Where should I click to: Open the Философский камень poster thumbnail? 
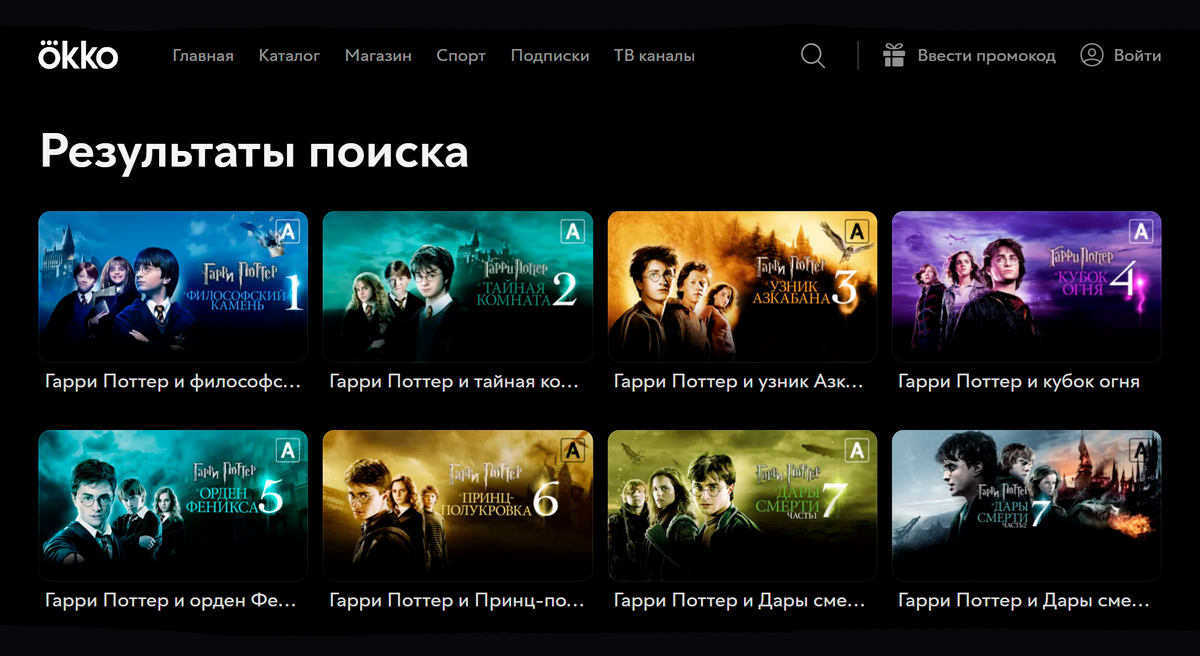[173, 286]
